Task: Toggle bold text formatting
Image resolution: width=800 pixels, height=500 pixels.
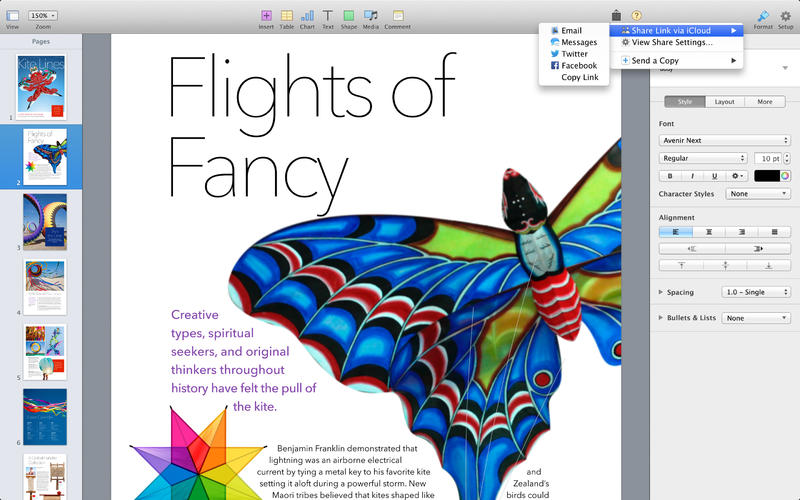Action: click(x=670, y=176)
